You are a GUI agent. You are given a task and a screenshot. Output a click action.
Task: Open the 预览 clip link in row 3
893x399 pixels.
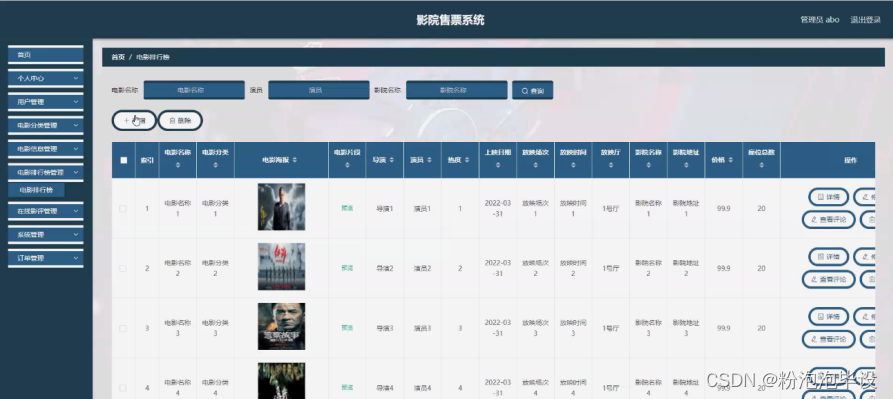[347, 328]
